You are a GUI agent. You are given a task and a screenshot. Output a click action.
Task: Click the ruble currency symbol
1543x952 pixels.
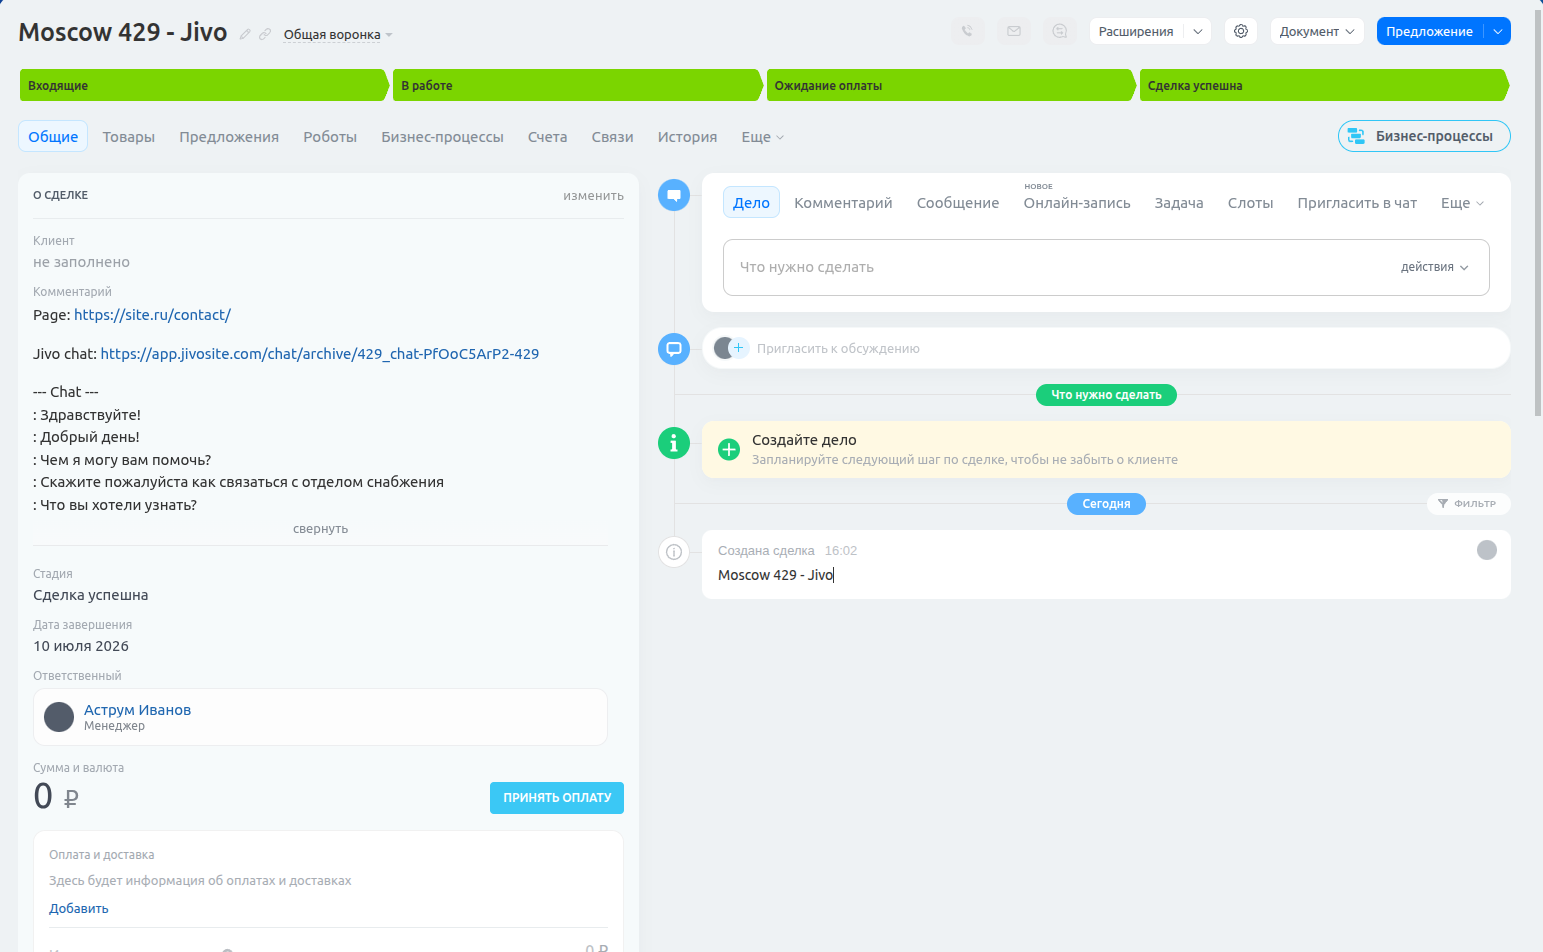coord(71,798)
